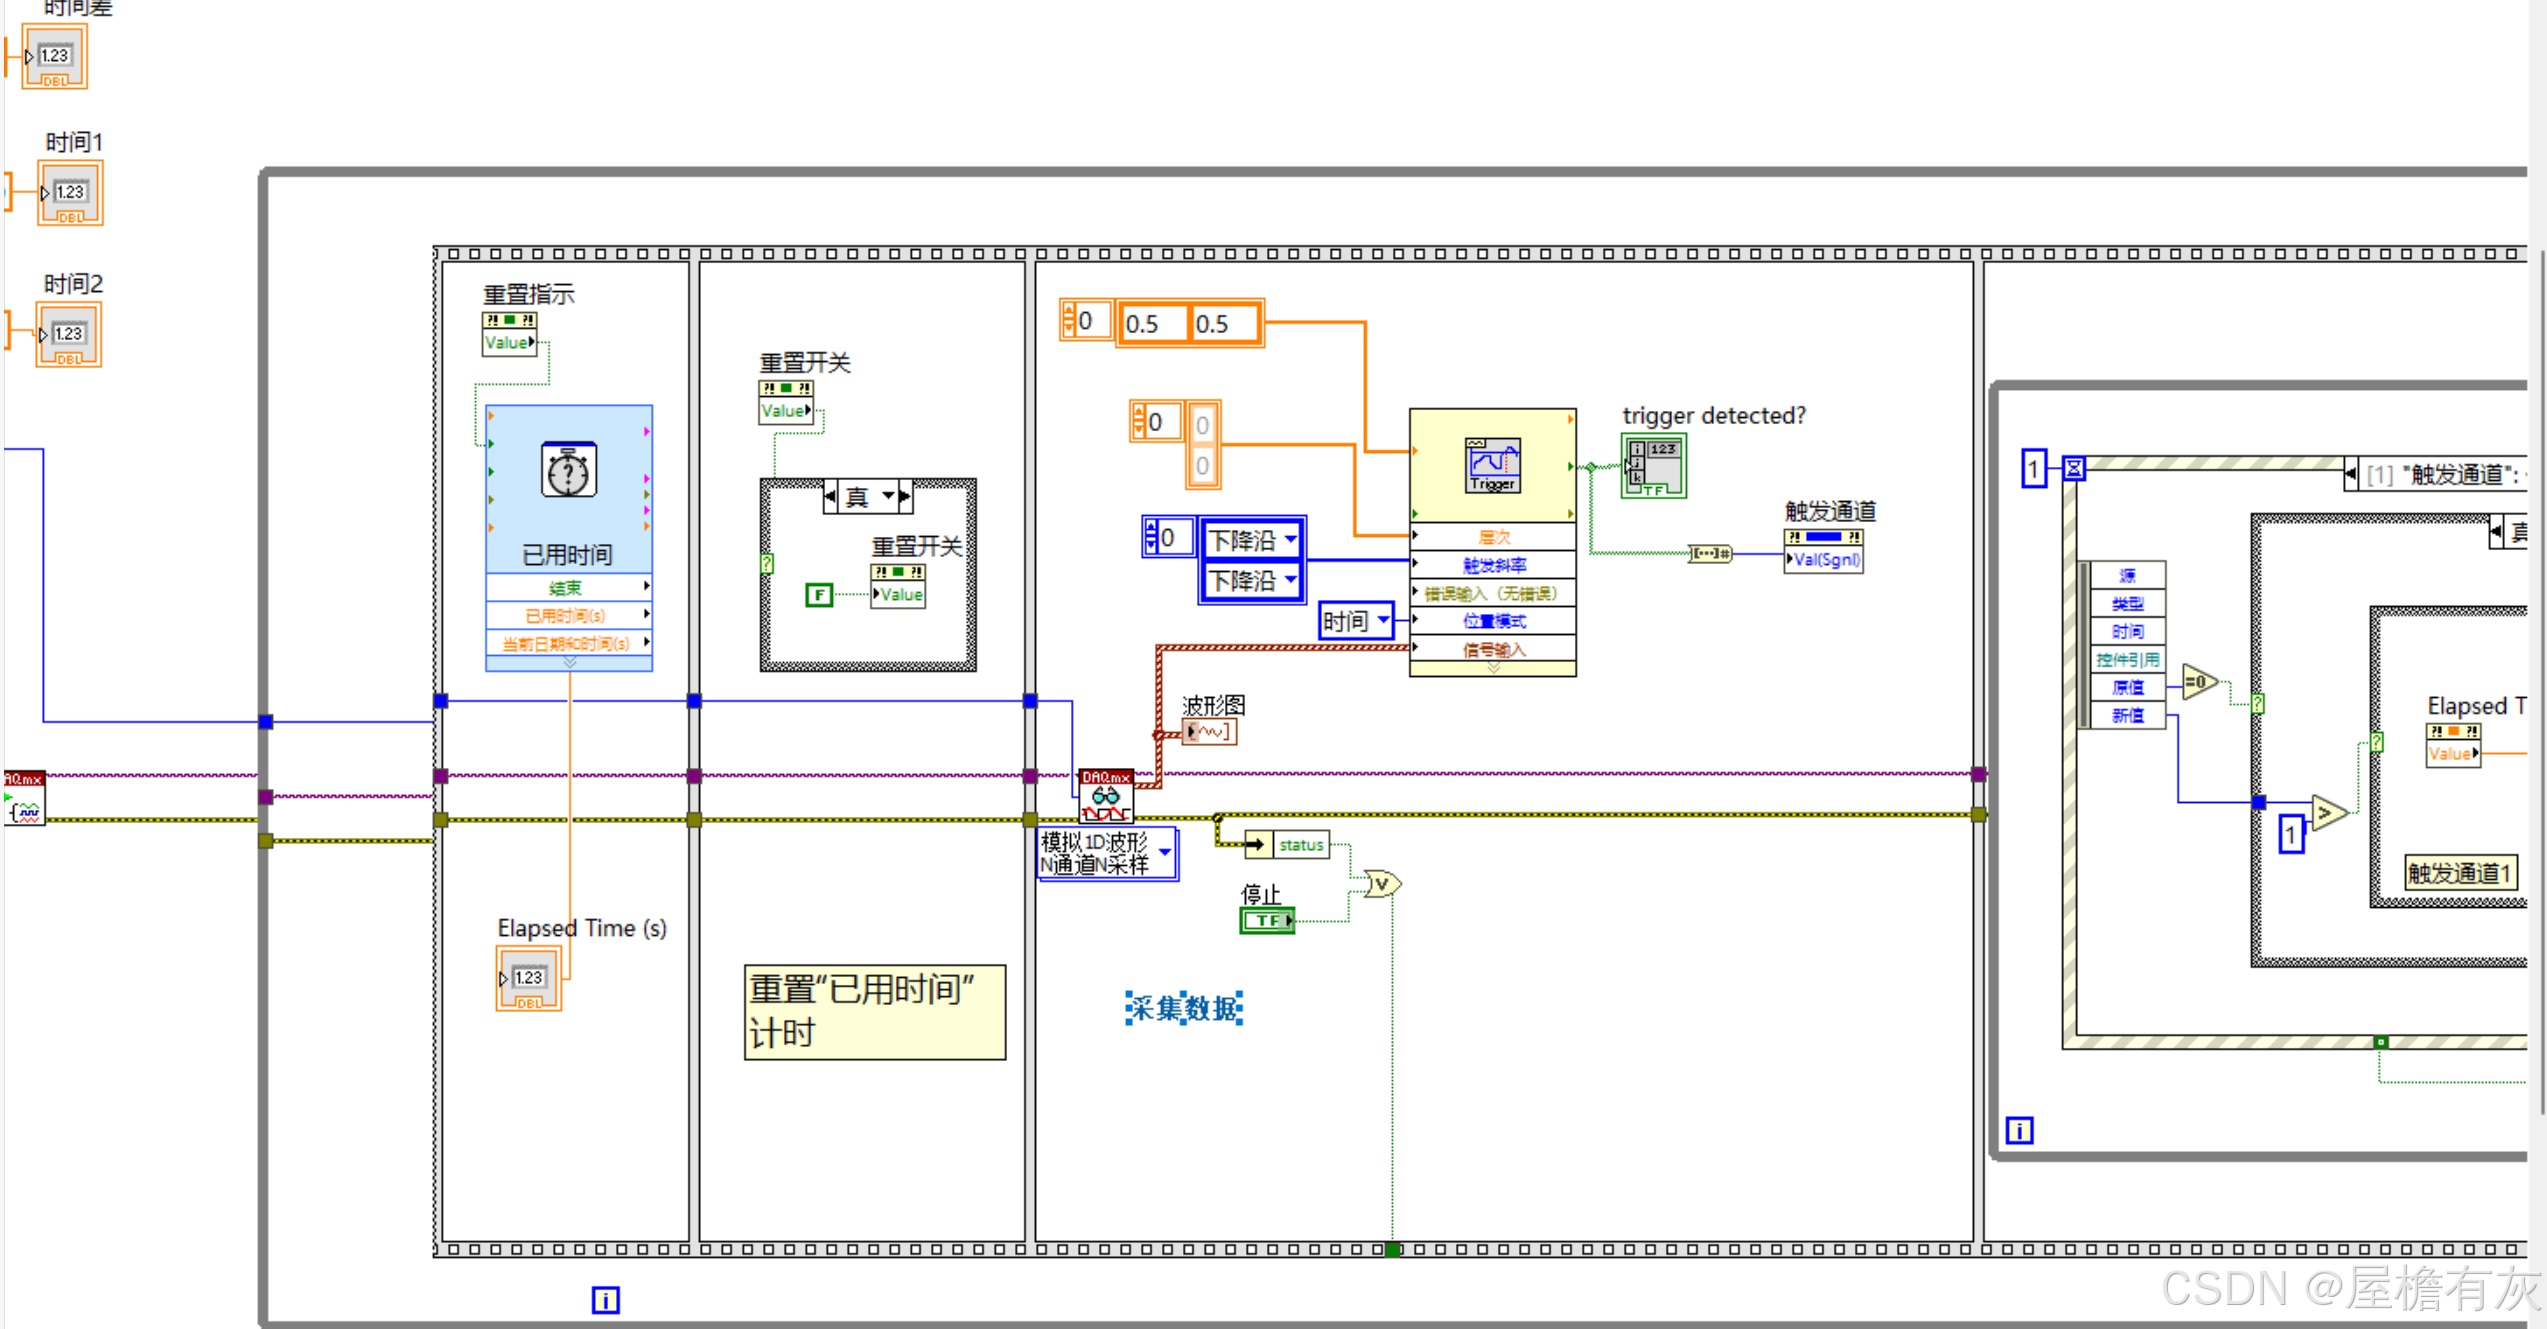Click the case selector question-mark terminal
Viewport: 2547px width, 1329px height.
(x=766, y=564)
